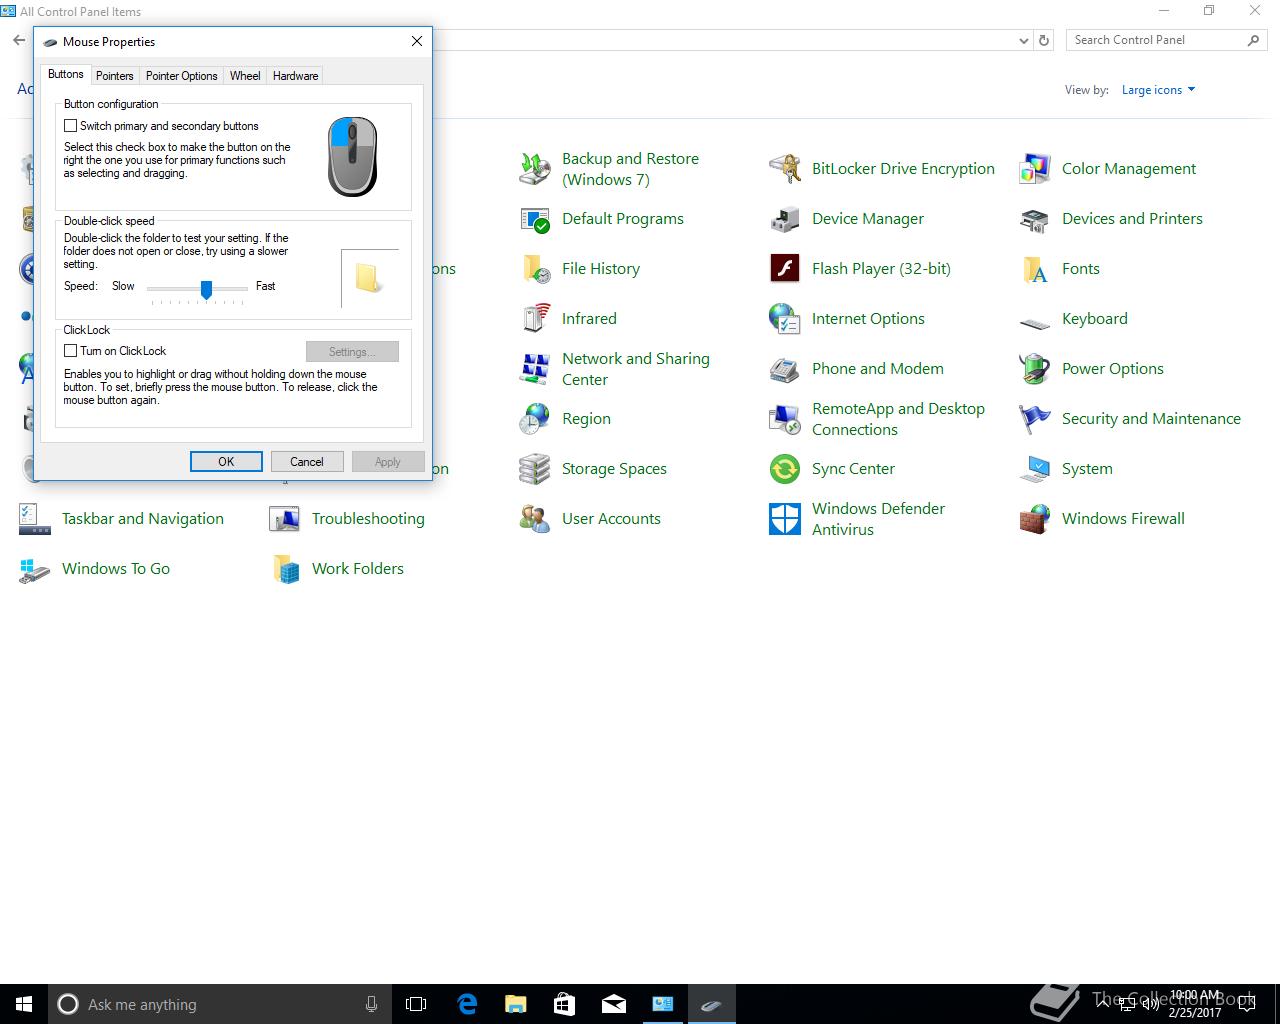Click the Sync Center icon
The height and width of the screenshot is (1024, 1280).
coord(785,469)
